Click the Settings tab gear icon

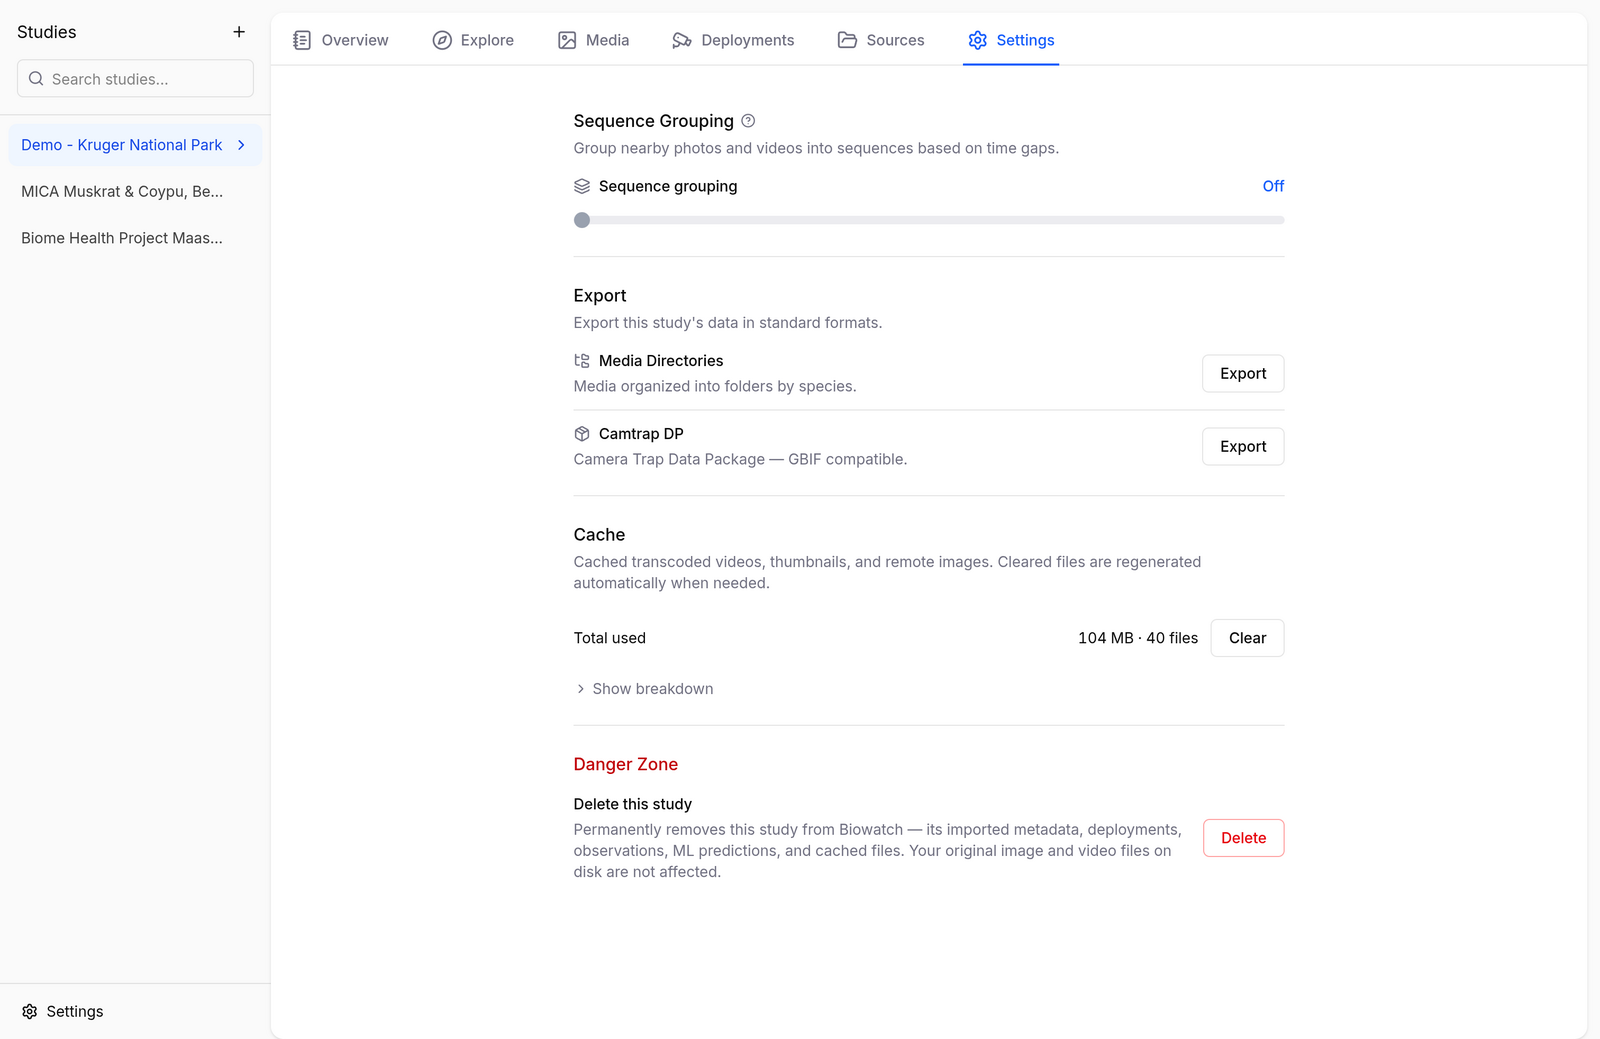point(978,40)
